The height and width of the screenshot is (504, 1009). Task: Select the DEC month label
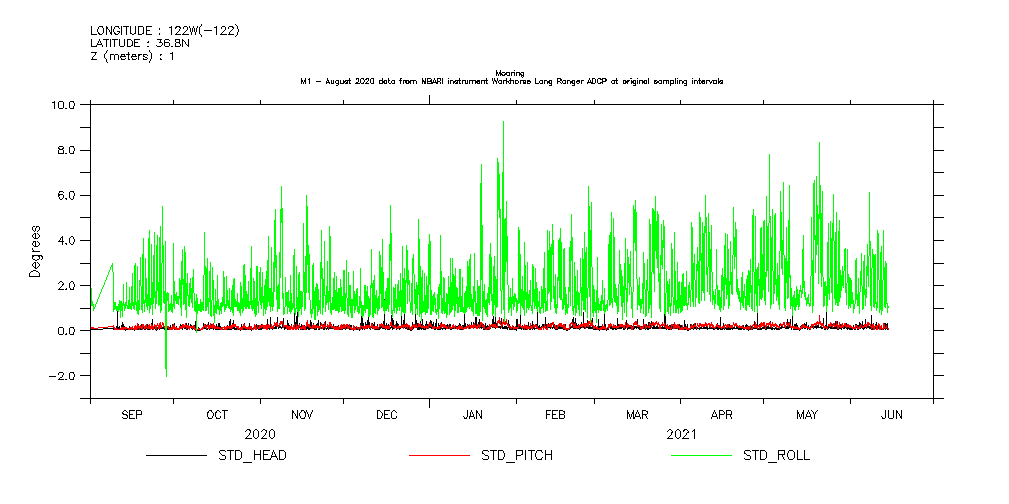point(387,414)
